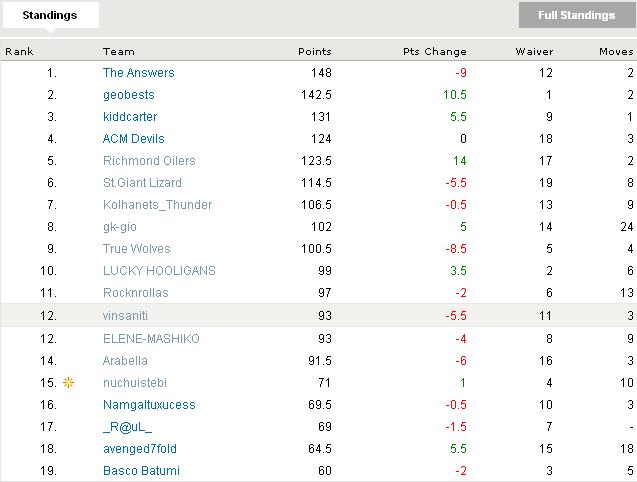The width and height of the screenshot is (637, 482).
Task: Open Basco Batumi team link
Action: (141, 471)
